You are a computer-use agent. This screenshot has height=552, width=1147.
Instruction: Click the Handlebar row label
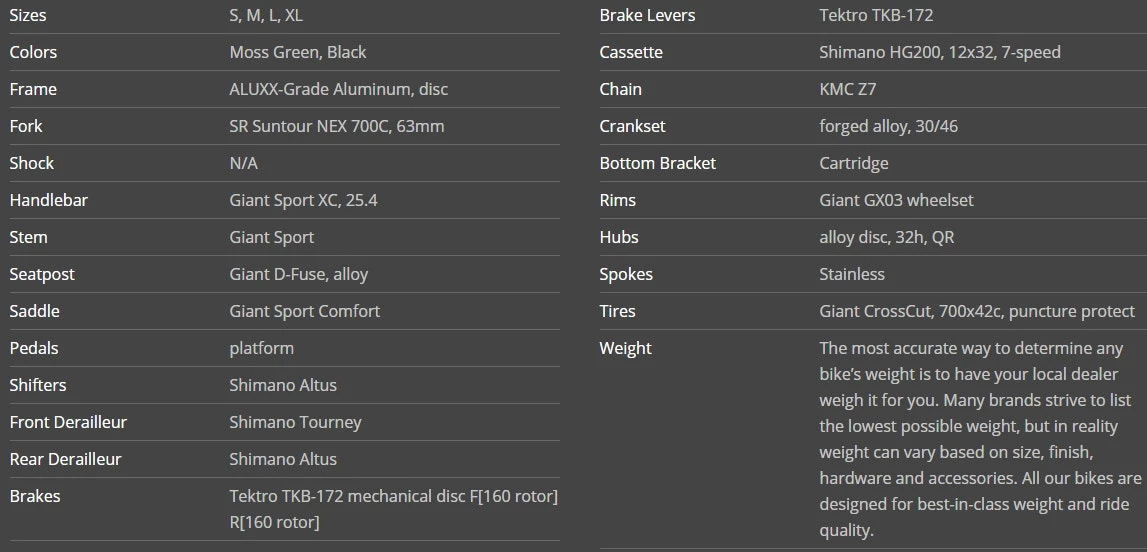pyautogui.click(x=49, y=200)
